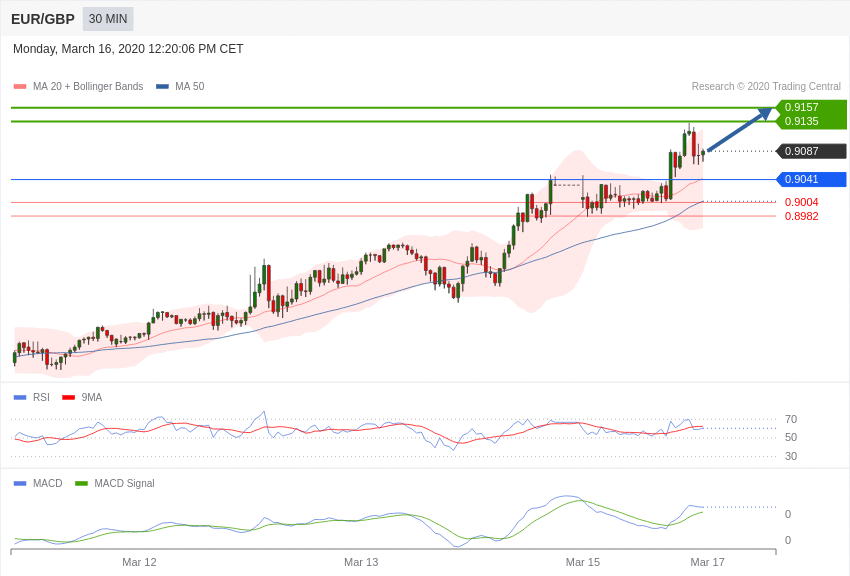Screen dimensions: 850x576
Task: Click the Research © 2020 Trading Central credit
Action: (766, 86)
